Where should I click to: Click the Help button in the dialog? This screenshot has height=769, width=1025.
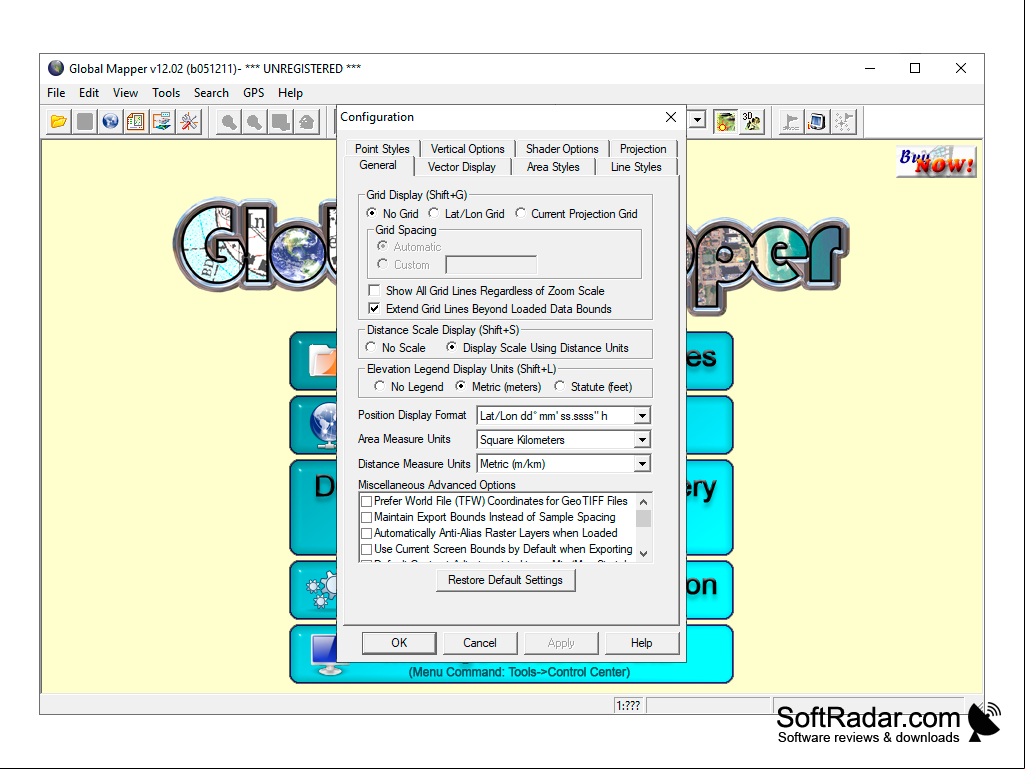(641, 643)
